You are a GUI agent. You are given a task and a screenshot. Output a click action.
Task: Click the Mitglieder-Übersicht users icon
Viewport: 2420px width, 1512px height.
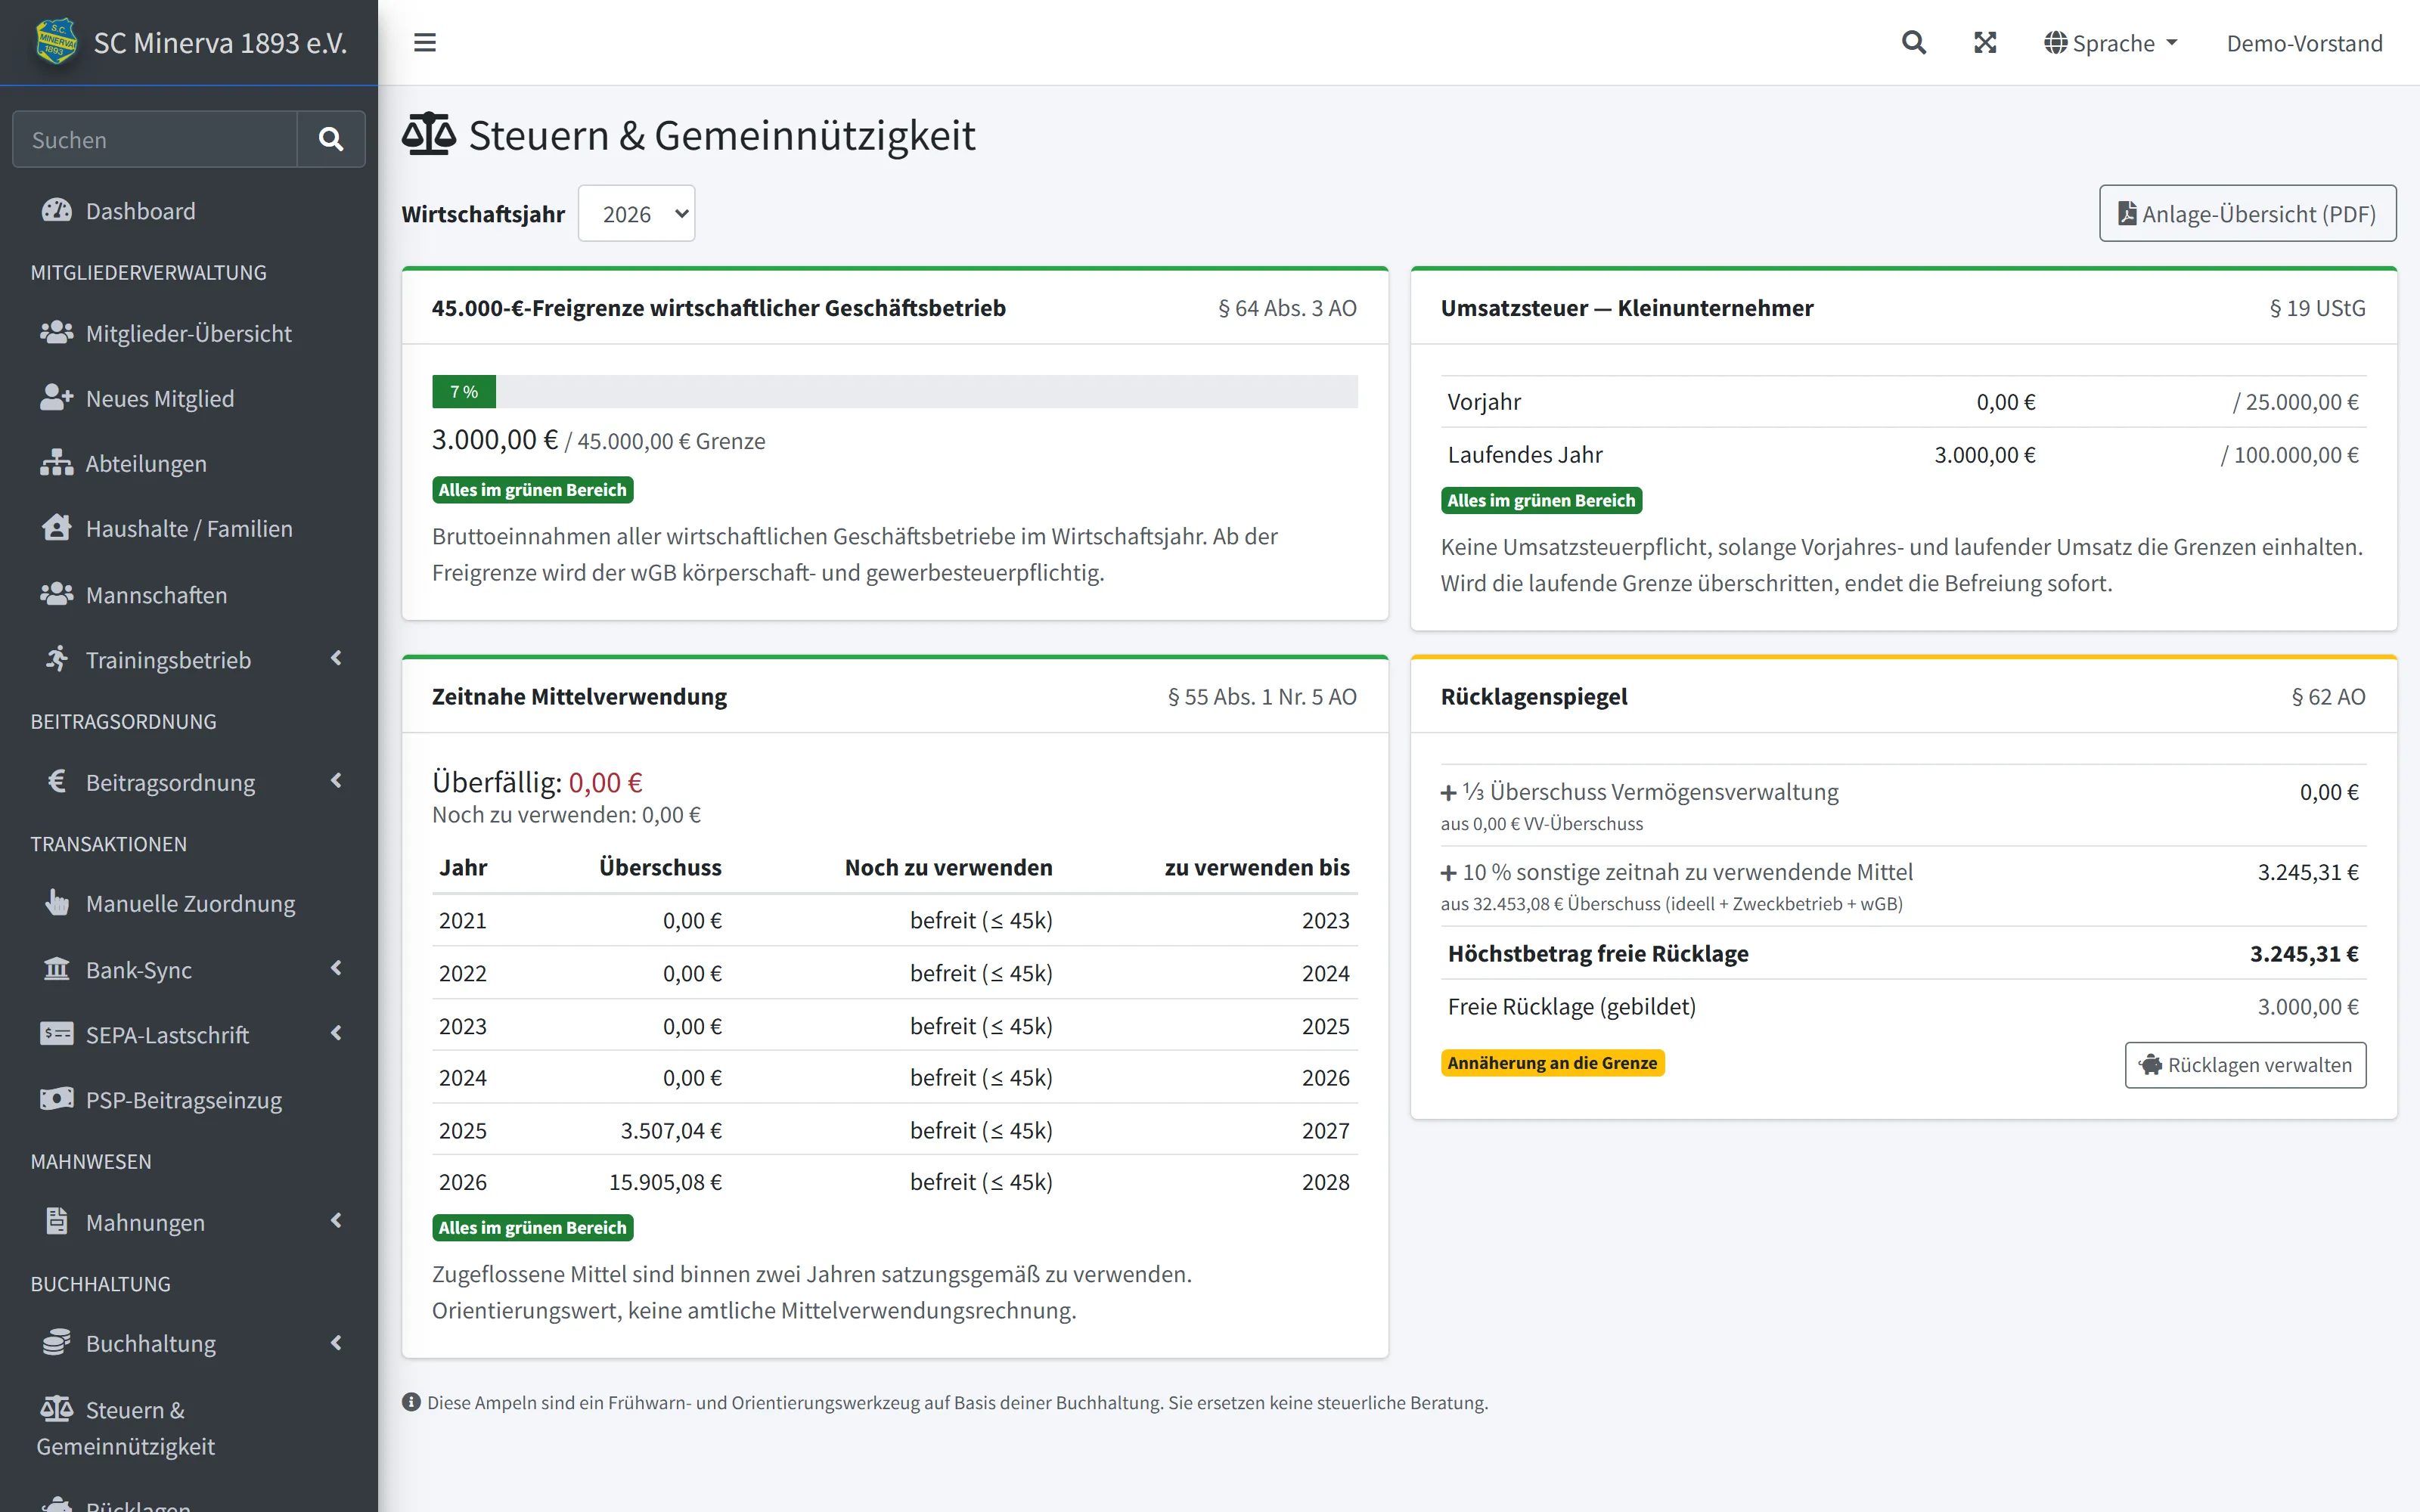(57, 332)
